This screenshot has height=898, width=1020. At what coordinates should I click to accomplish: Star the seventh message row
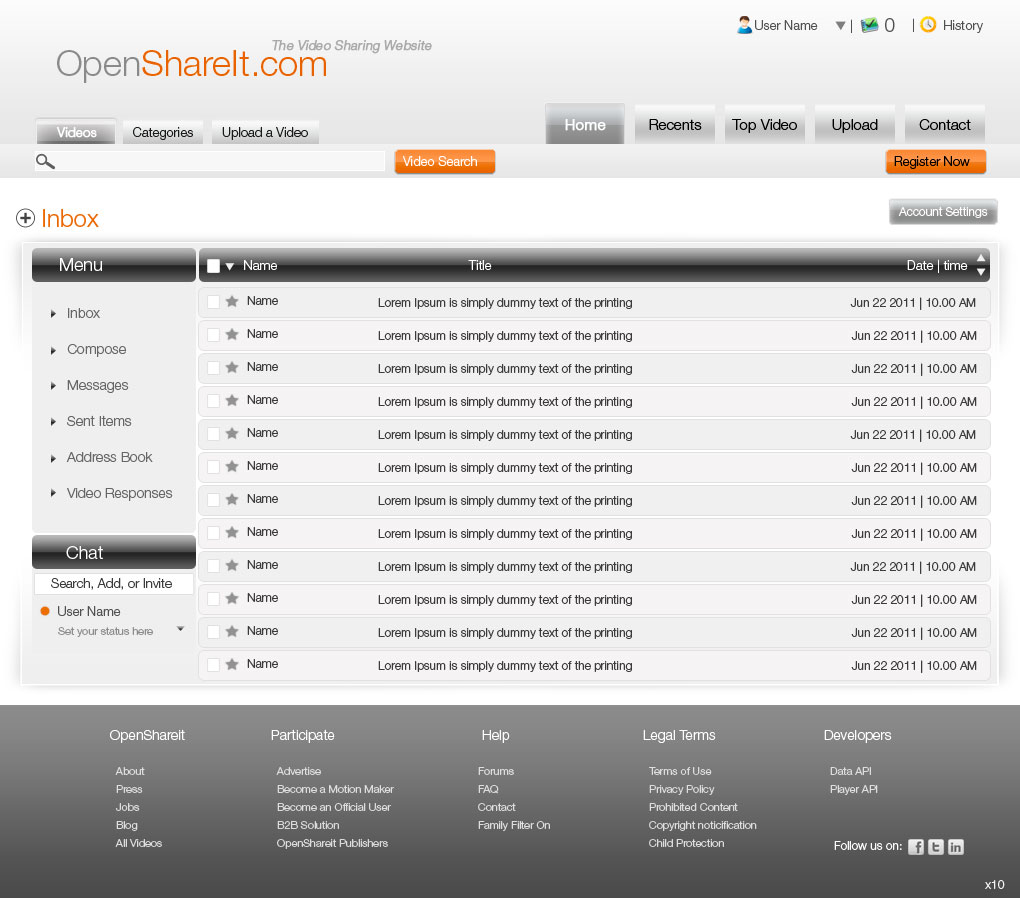pos(232,500)
